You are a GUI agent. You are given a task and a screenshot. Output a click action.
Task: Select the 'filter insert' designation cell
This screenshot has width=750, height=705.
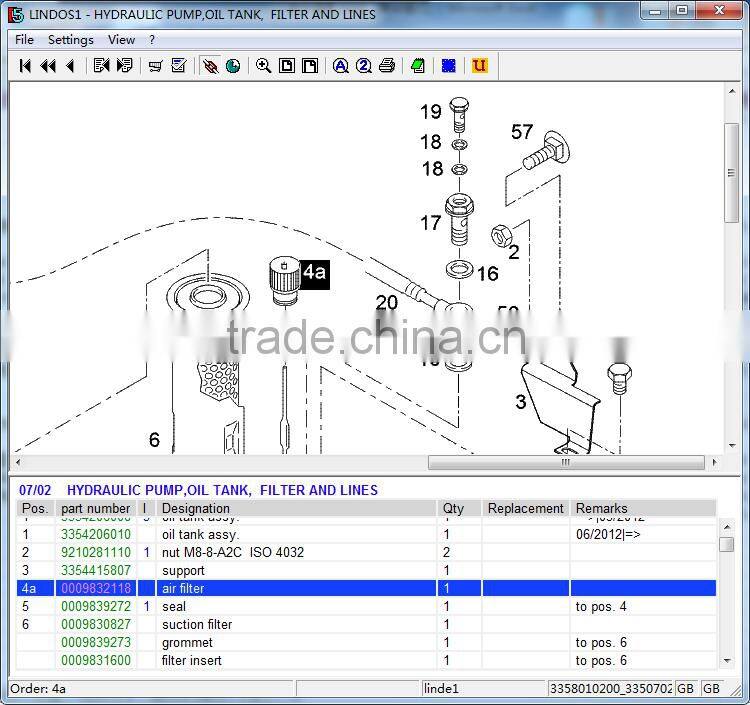(x=297, y=661)
